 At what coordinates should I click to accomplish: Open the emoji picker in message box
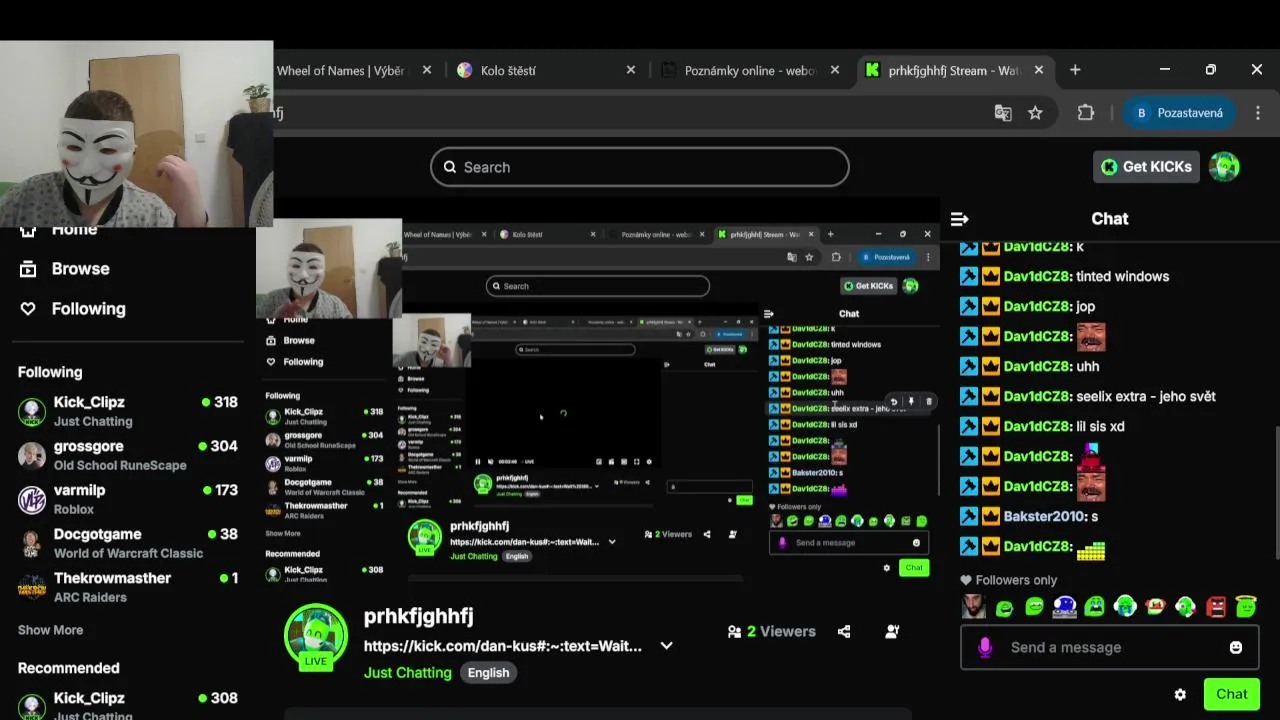click(1236, 647)
